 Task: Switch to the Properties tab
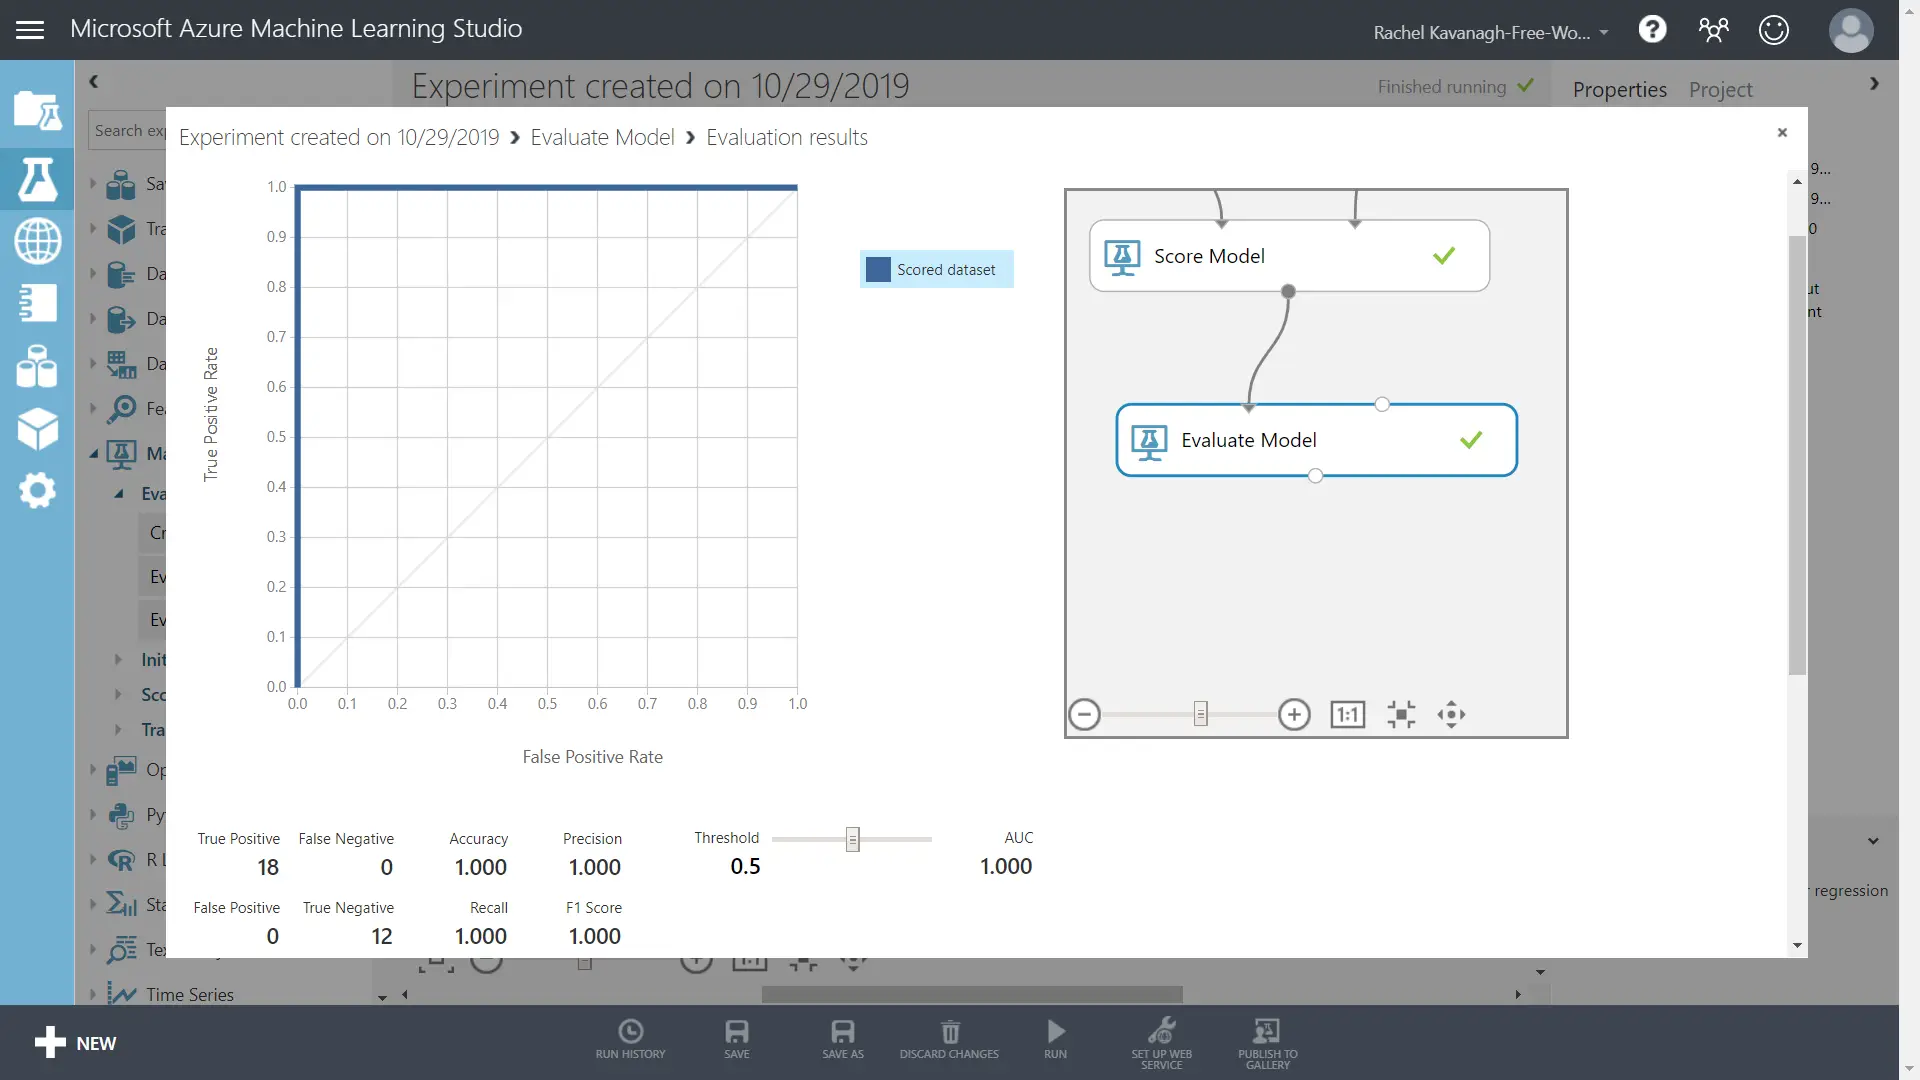[x=1619, y=89]
